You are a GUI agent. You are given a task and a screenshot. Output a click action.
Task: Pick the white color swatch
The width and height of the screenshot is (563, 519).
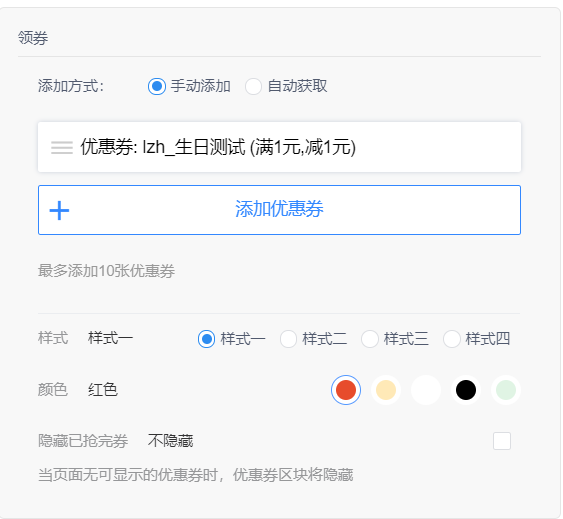(x=426, y=390)
